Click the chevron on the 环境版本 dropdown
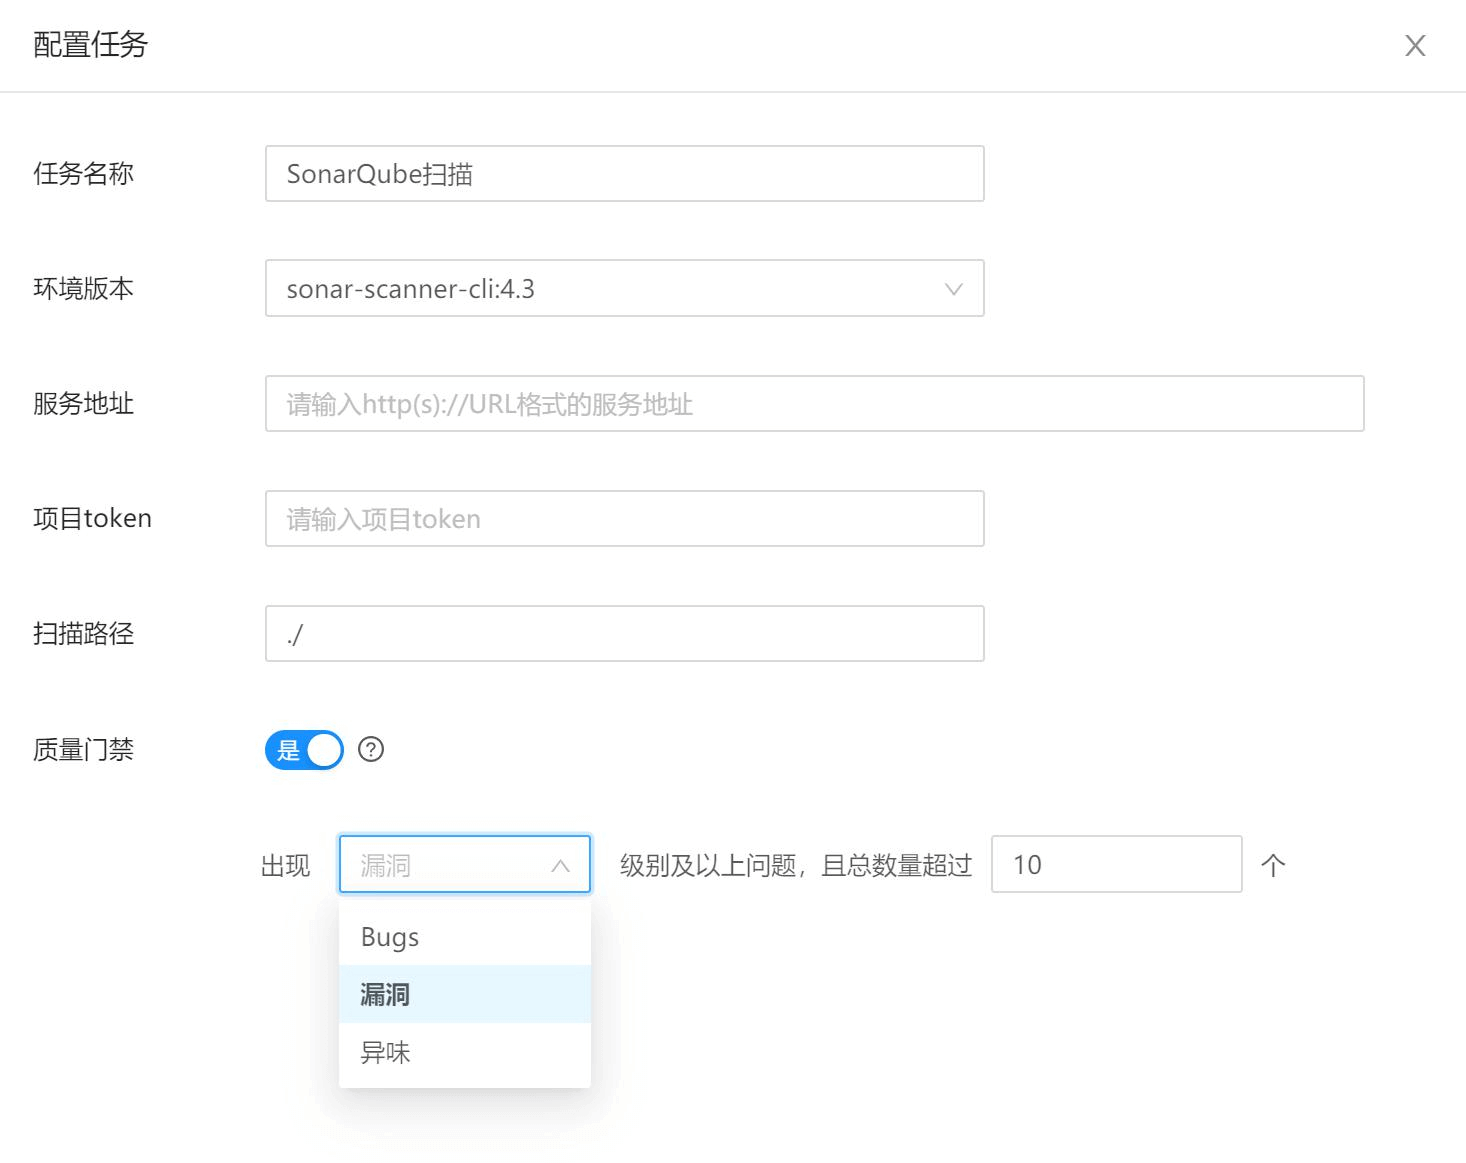This screenshot has width=1466, height=1163. [x=955, y=289]
